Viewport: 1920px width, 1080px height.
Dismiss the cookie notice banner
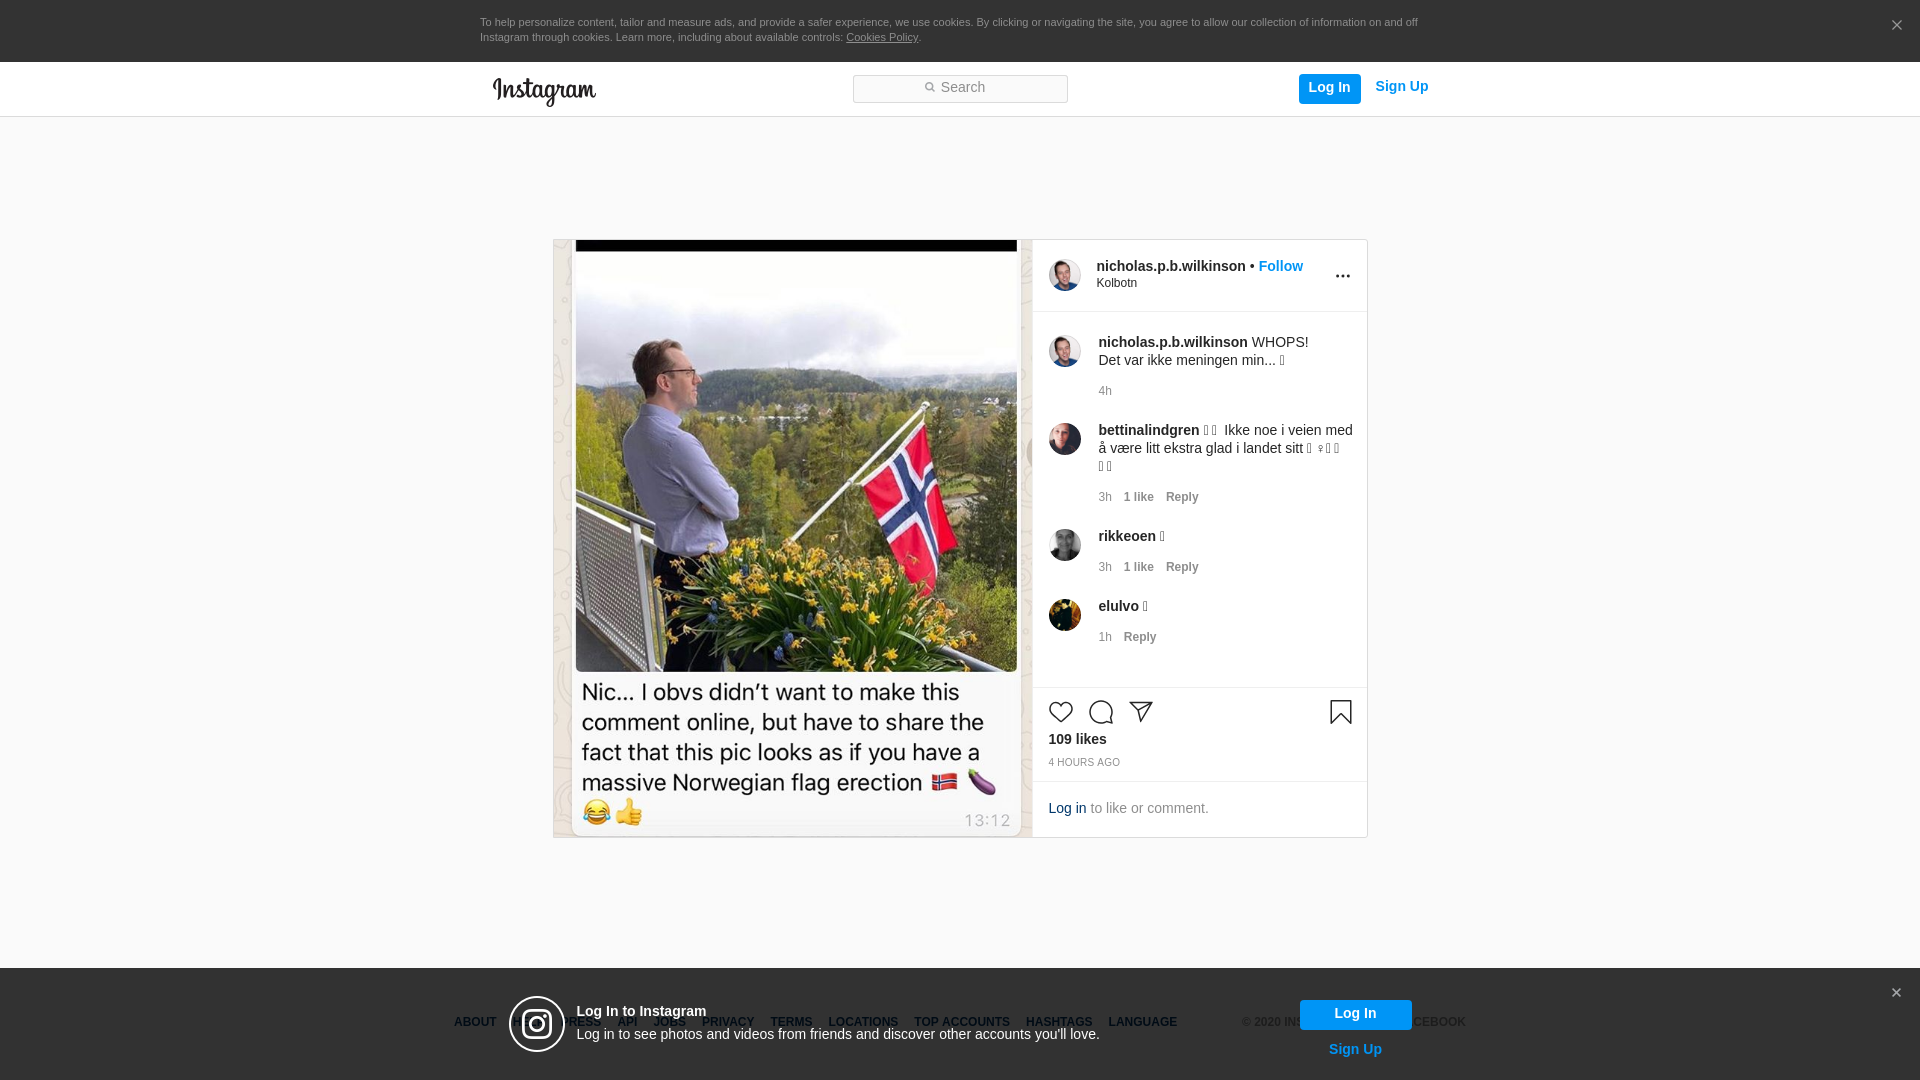[x=1896, y=25]
